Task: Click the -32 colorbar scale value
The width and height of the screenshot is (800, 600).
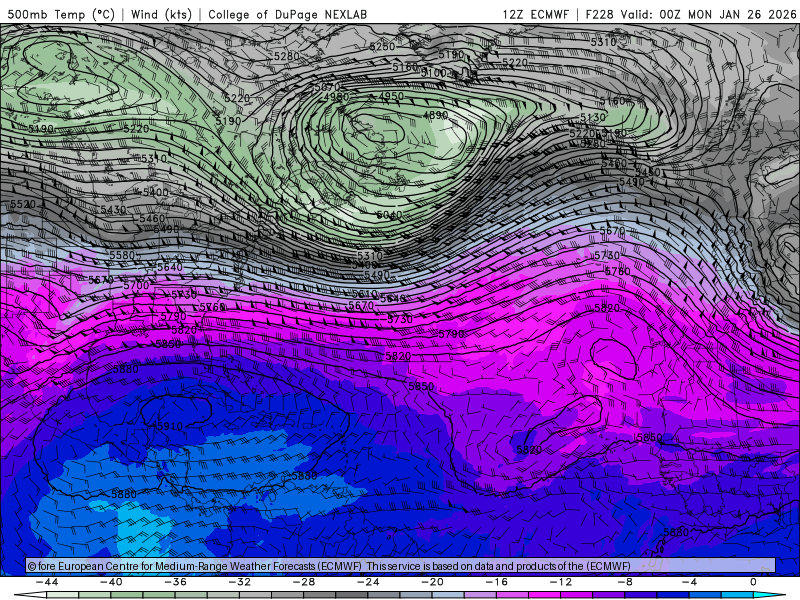Action: click(x=240, y=582)
